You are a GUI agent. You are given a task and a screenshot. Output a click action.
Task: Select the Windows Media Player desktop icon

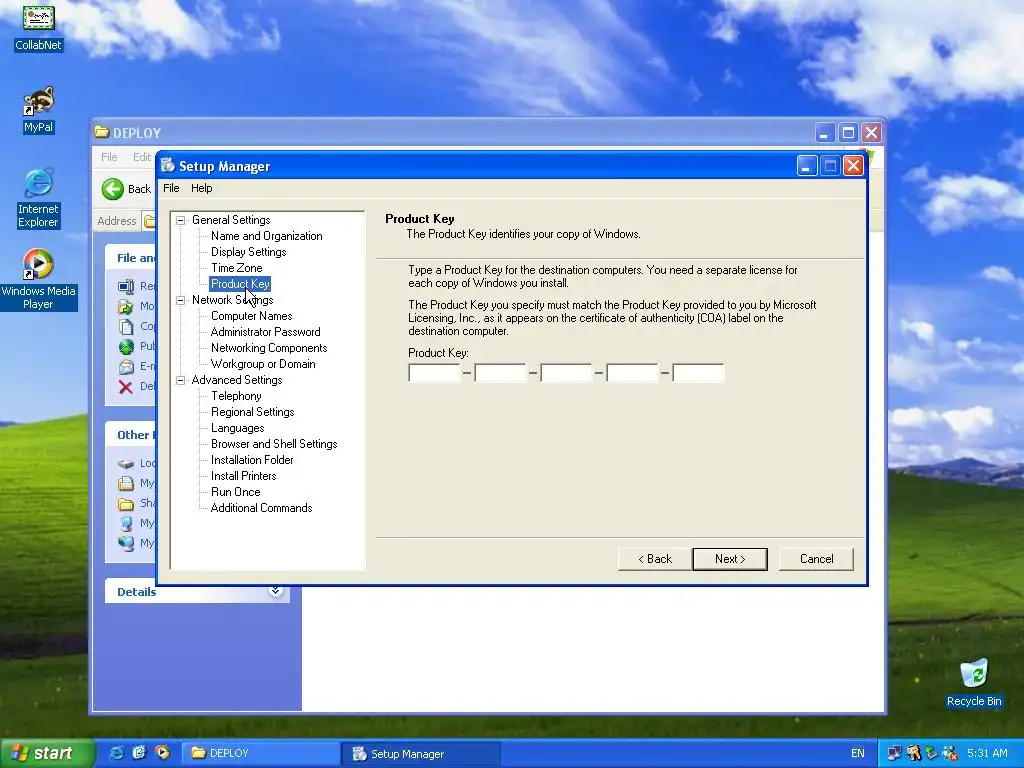(39, 264)
